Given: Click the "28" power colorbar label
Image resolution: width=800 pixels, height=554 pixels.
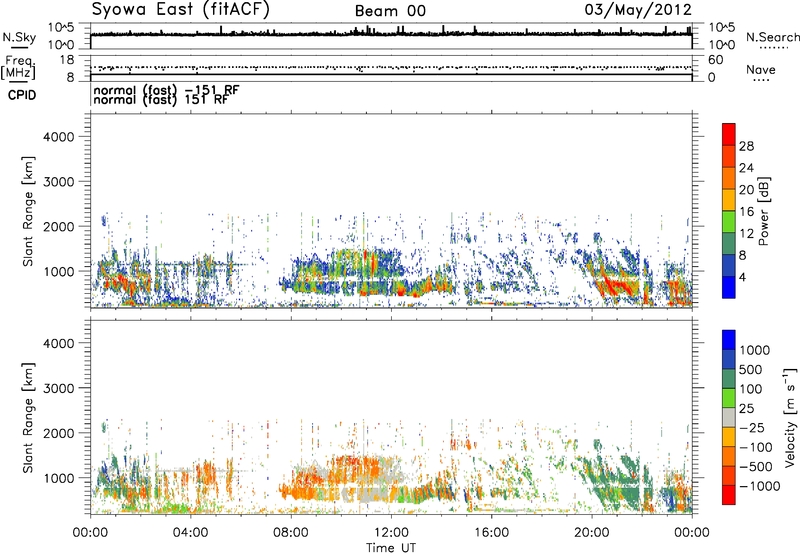Looking at the screenshot, I should 746,146.
